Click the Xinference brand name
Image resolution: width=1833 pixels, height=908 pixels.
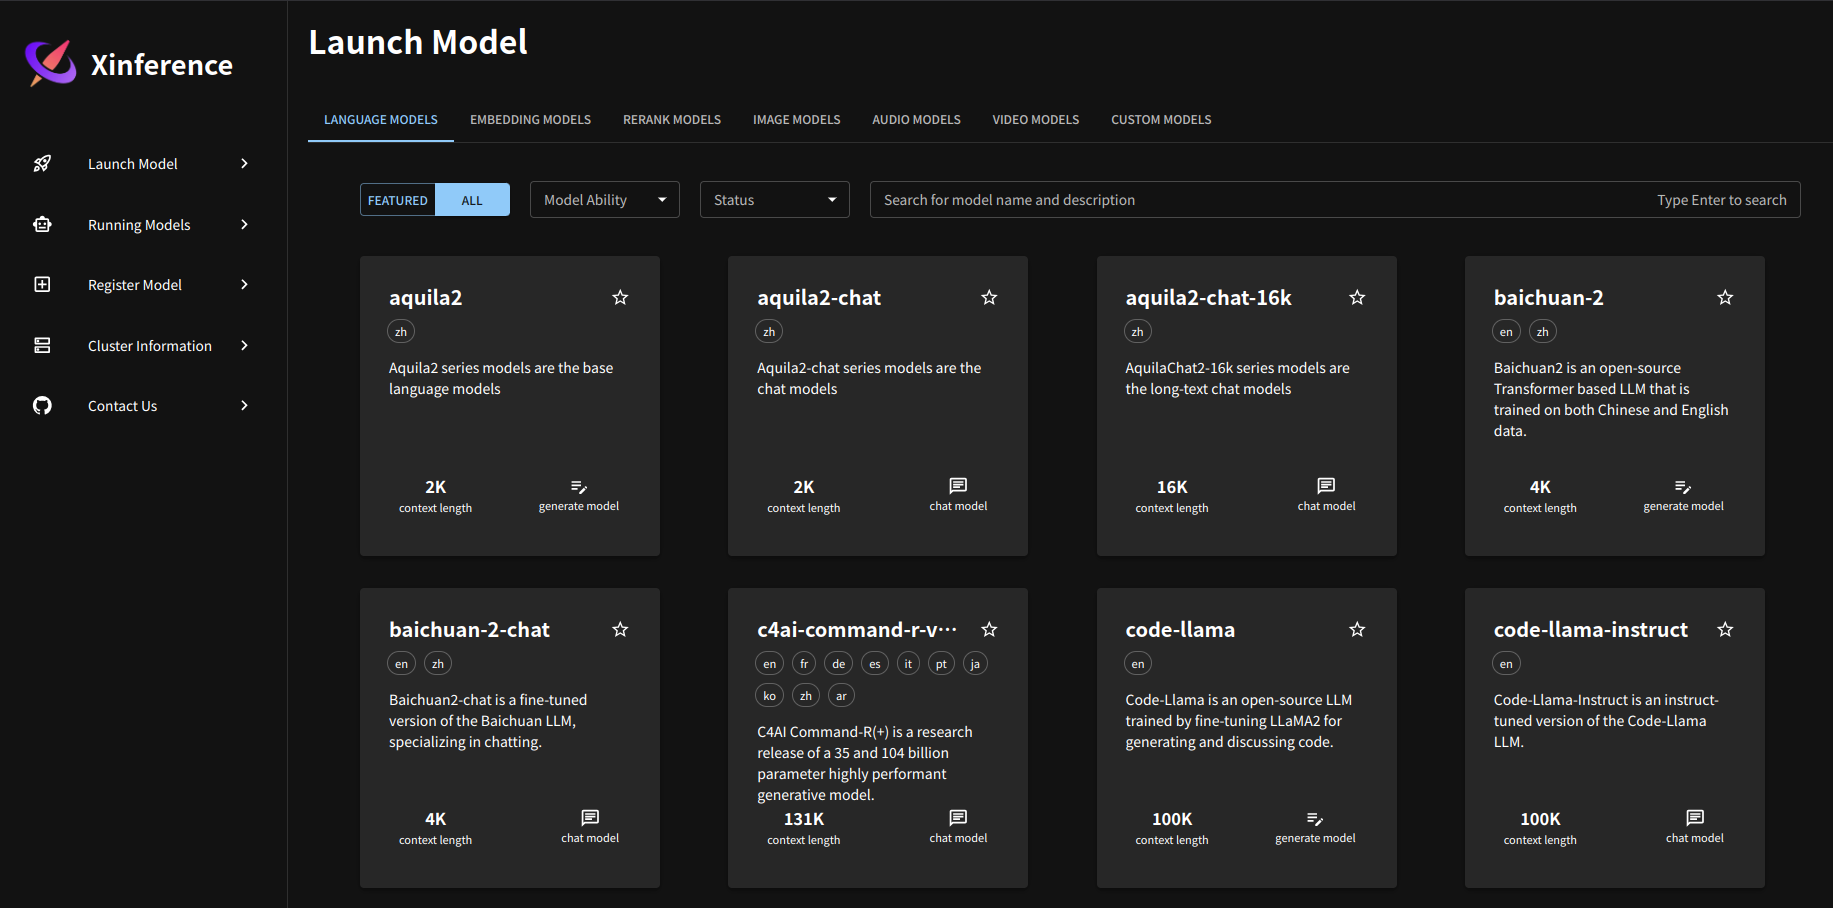(x=161, y=65)
